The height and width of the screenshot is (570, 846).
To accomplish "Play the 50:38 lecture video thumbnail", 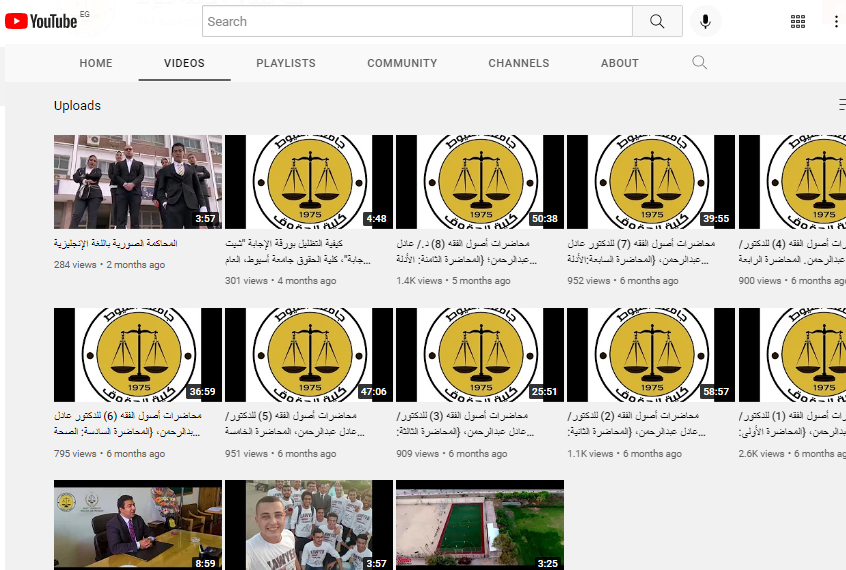I will [479, 182].
